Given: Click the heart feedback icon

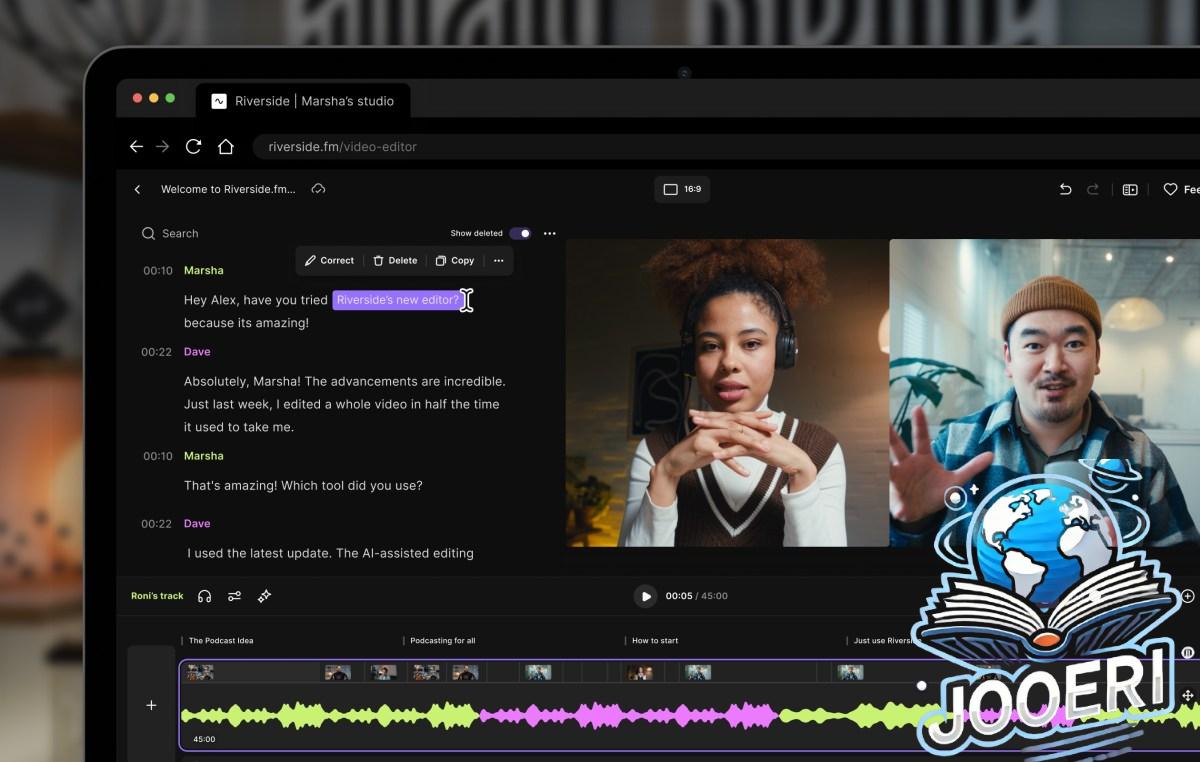Looking at the screenshot, I should point(1170,189).
